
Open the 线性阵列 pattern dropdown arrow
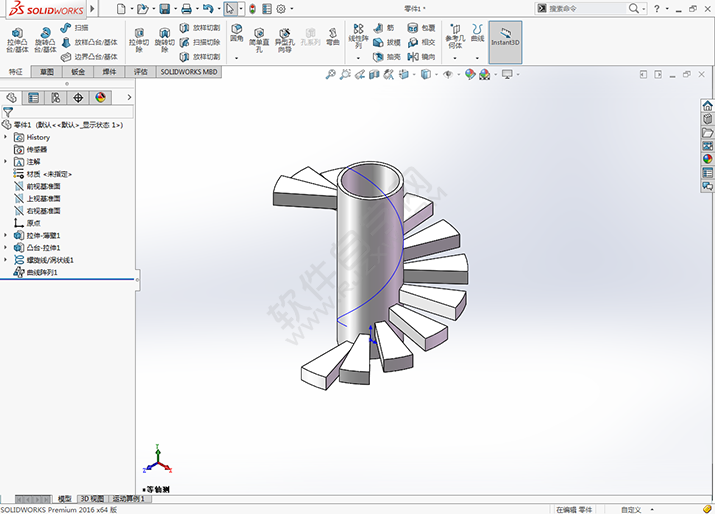357,58
